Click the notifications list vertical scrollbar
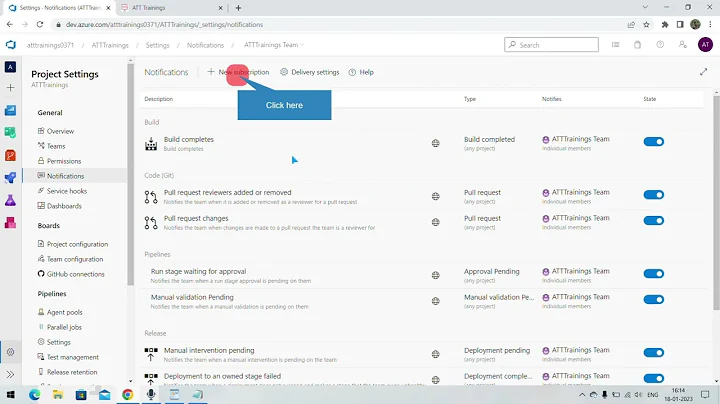720x404 pixels. (716, 202)
